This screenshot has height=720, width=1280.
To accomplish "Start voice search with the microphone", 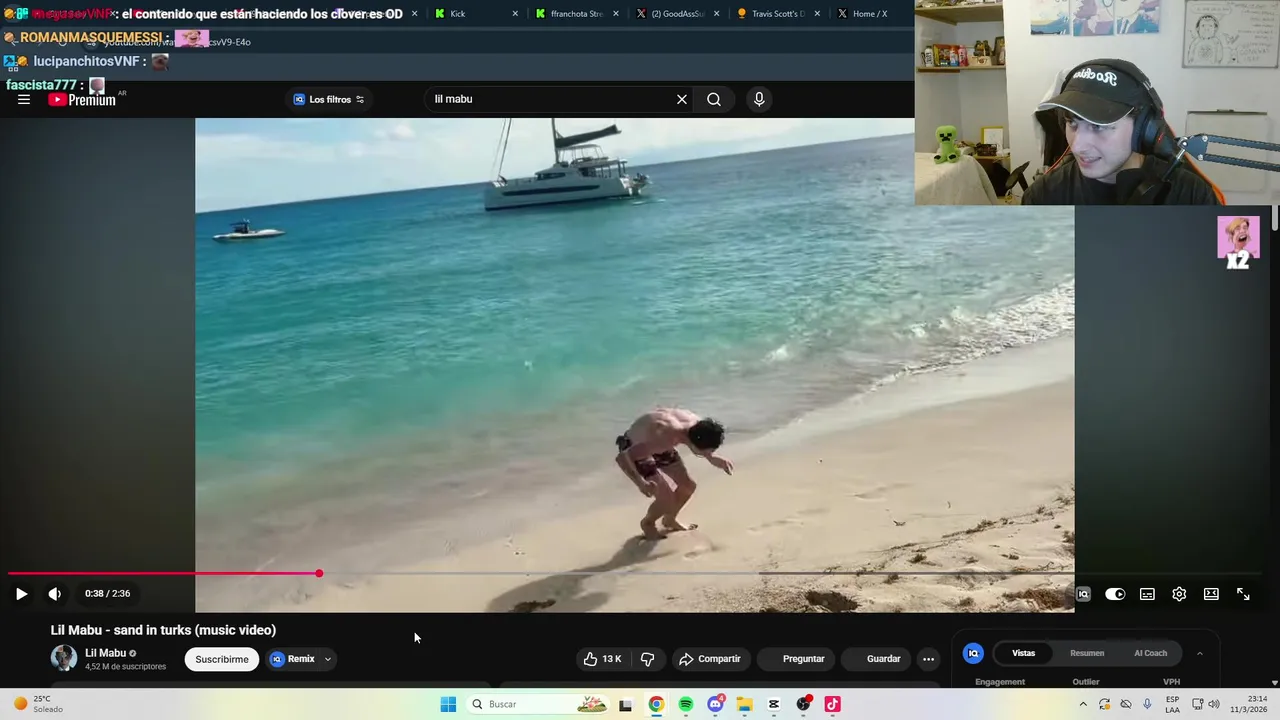I will click(759, 99).
